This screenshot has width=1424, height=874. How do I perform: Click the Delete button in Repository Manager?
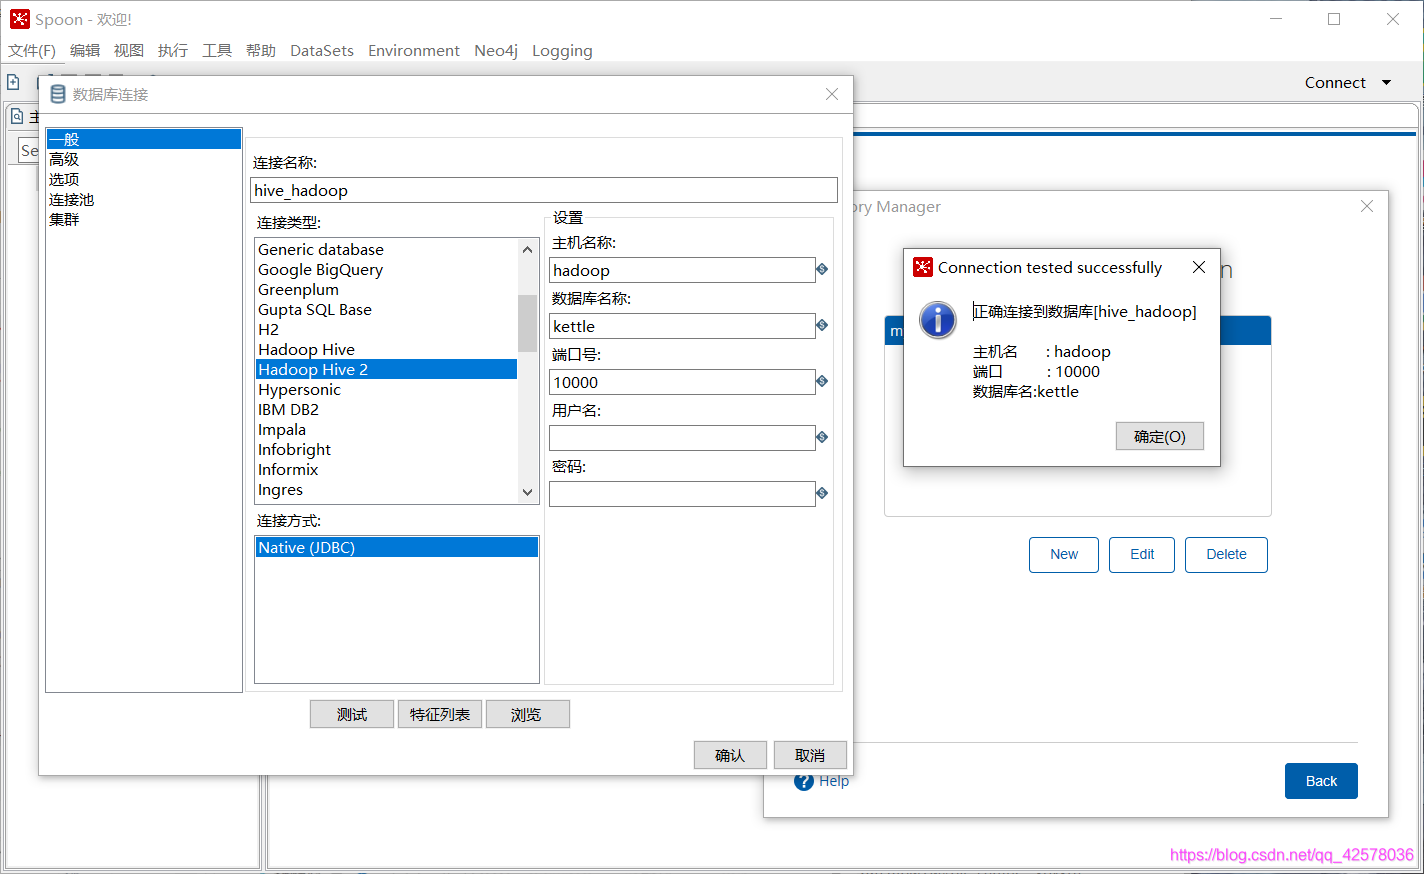pyautogui.click(x=1226, y=555)
